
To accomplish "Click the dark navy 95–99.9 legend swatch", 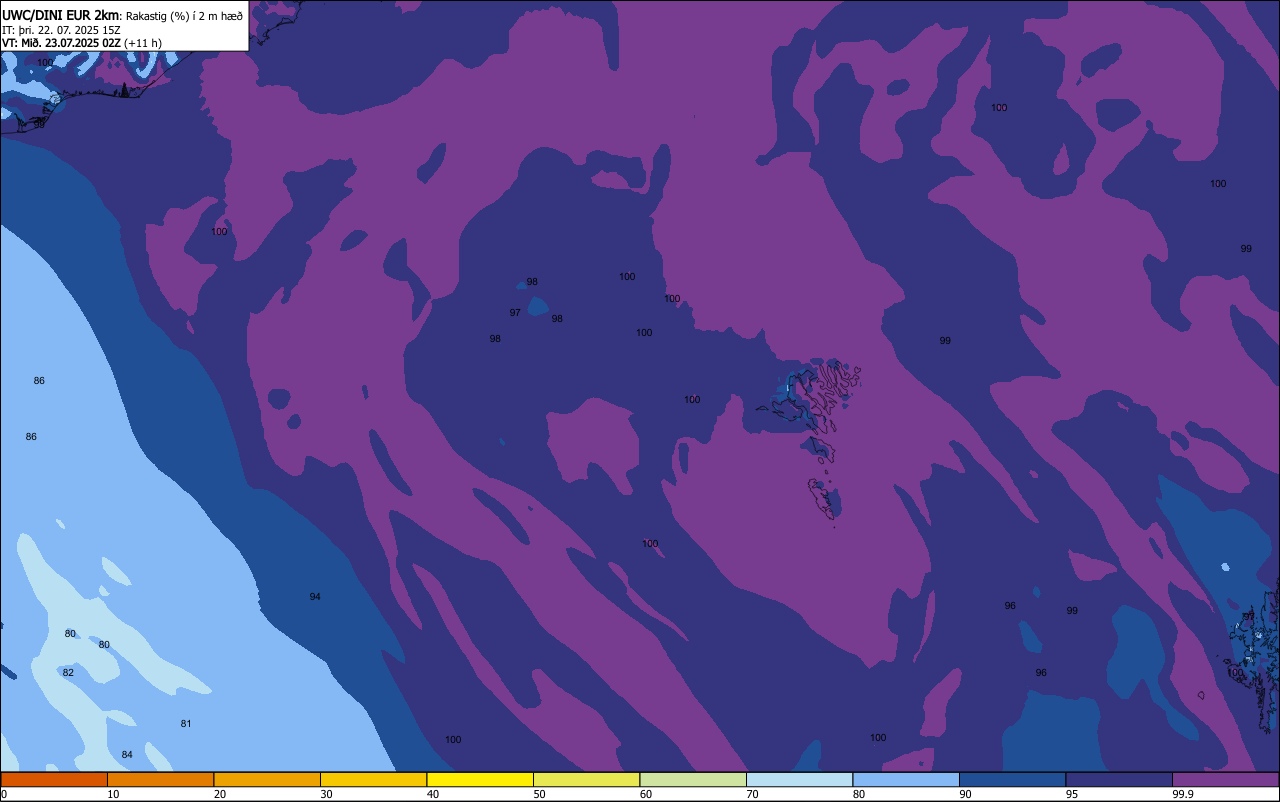I will tap(1119, 779).
